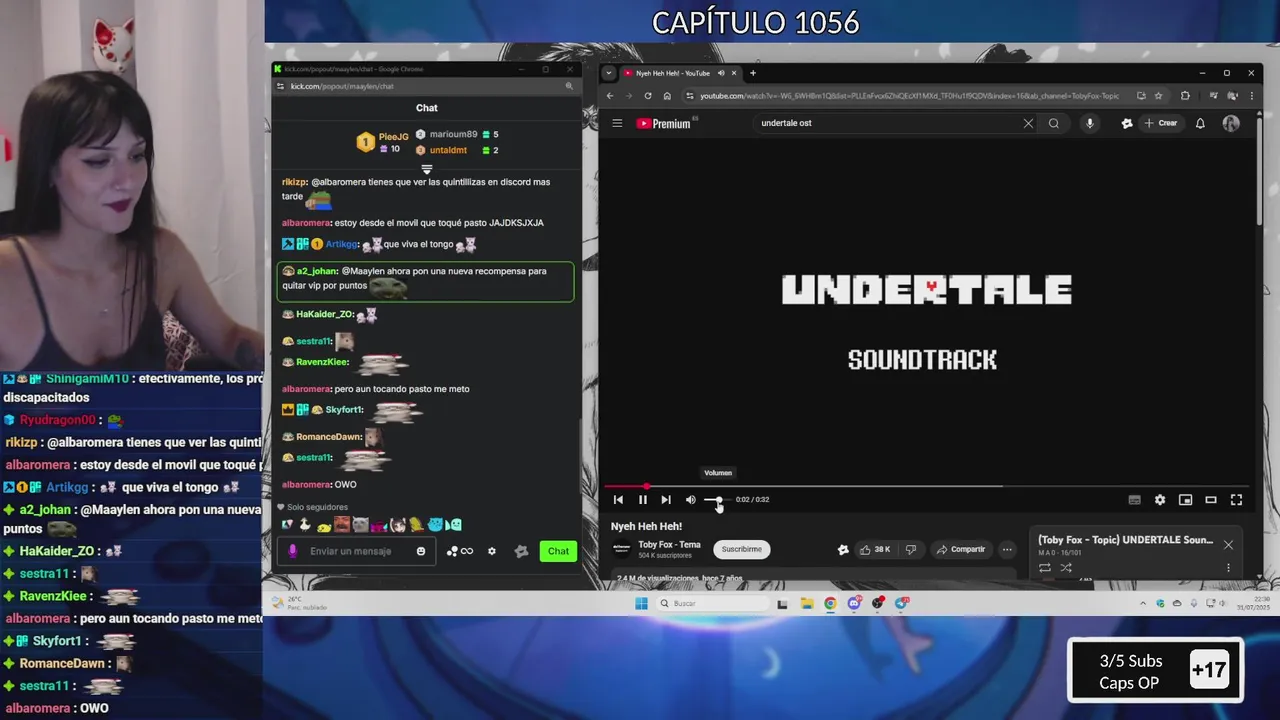Click the Enviar un mensaje field
Viewport: 1280px width, 720px height.
[358, 551]
